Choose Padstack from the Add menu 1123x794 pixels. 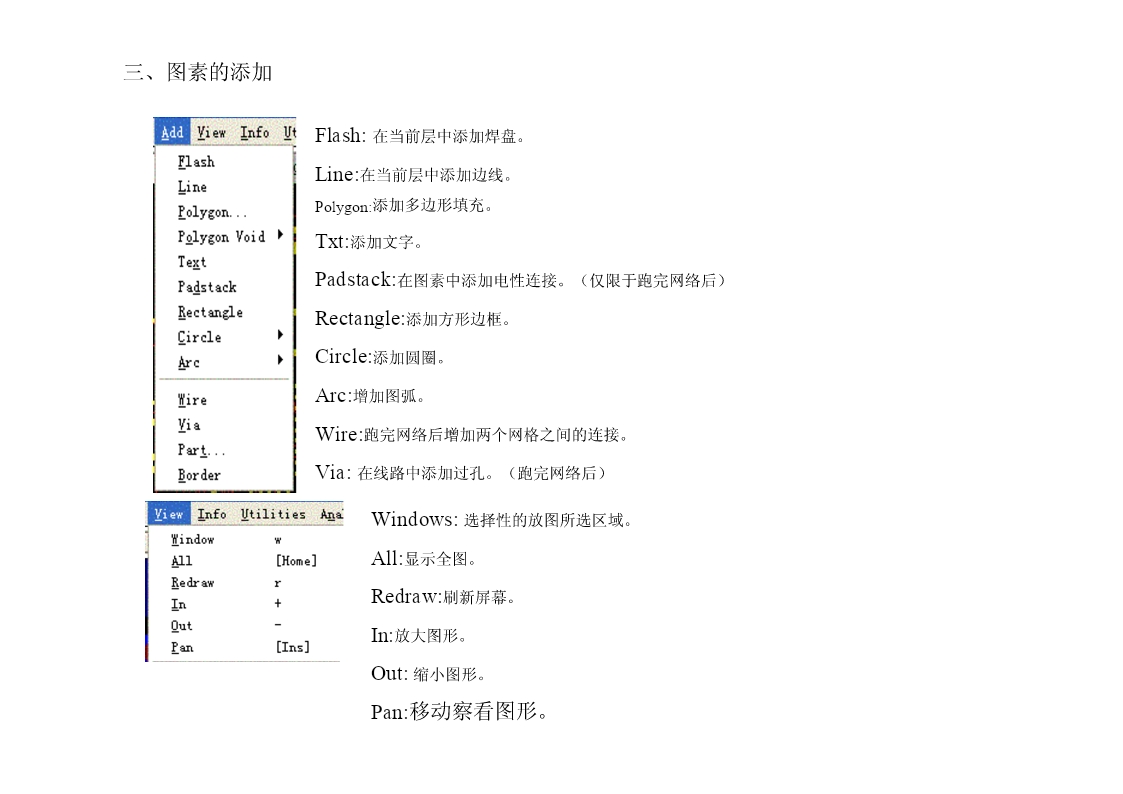[x=224, y=287]
